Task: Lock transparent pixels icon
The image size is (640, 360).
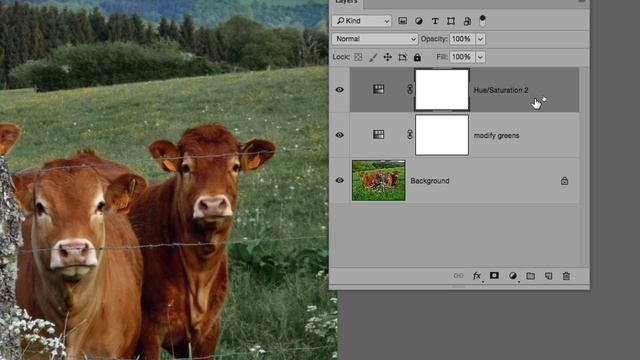Action: [x=358, y=57]
